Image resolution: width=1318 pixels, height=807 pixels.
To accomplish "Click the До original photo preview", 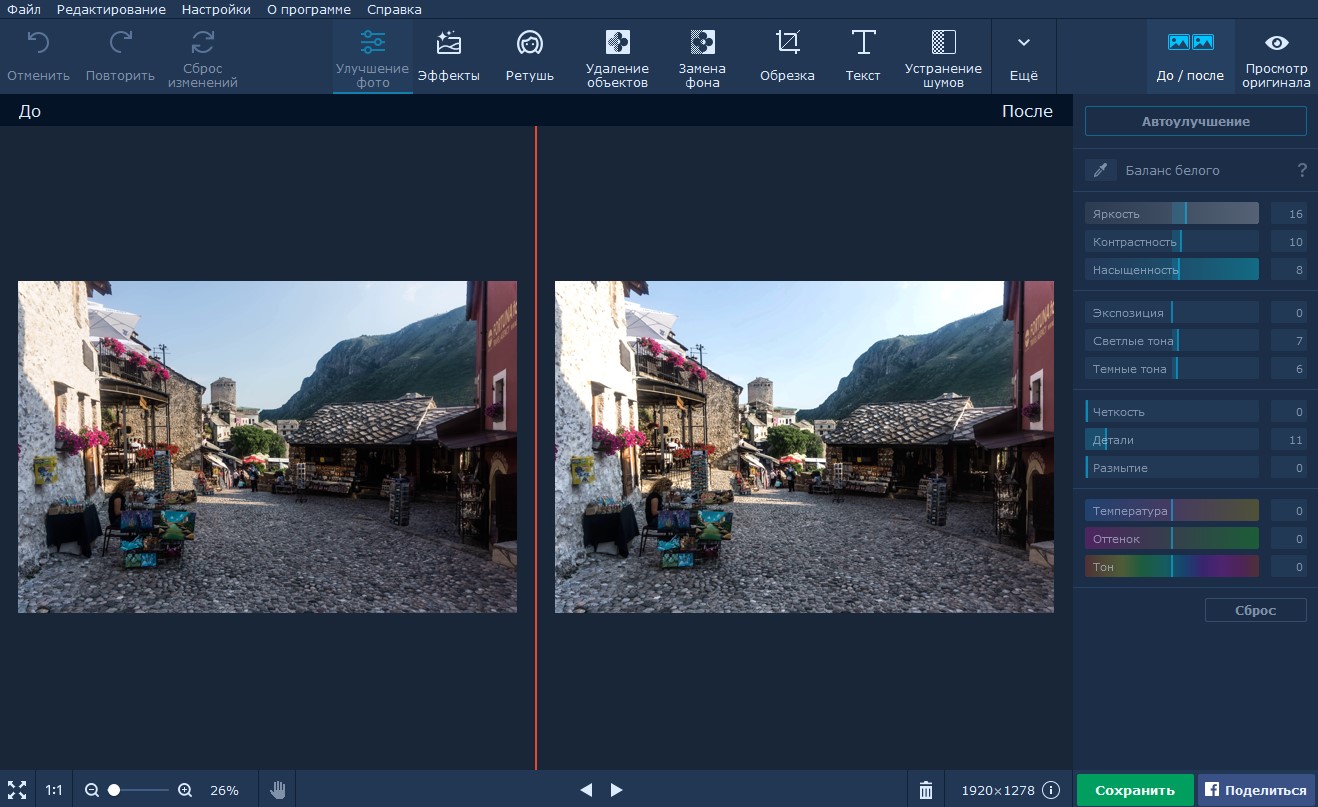I will (x=267, y=446).
